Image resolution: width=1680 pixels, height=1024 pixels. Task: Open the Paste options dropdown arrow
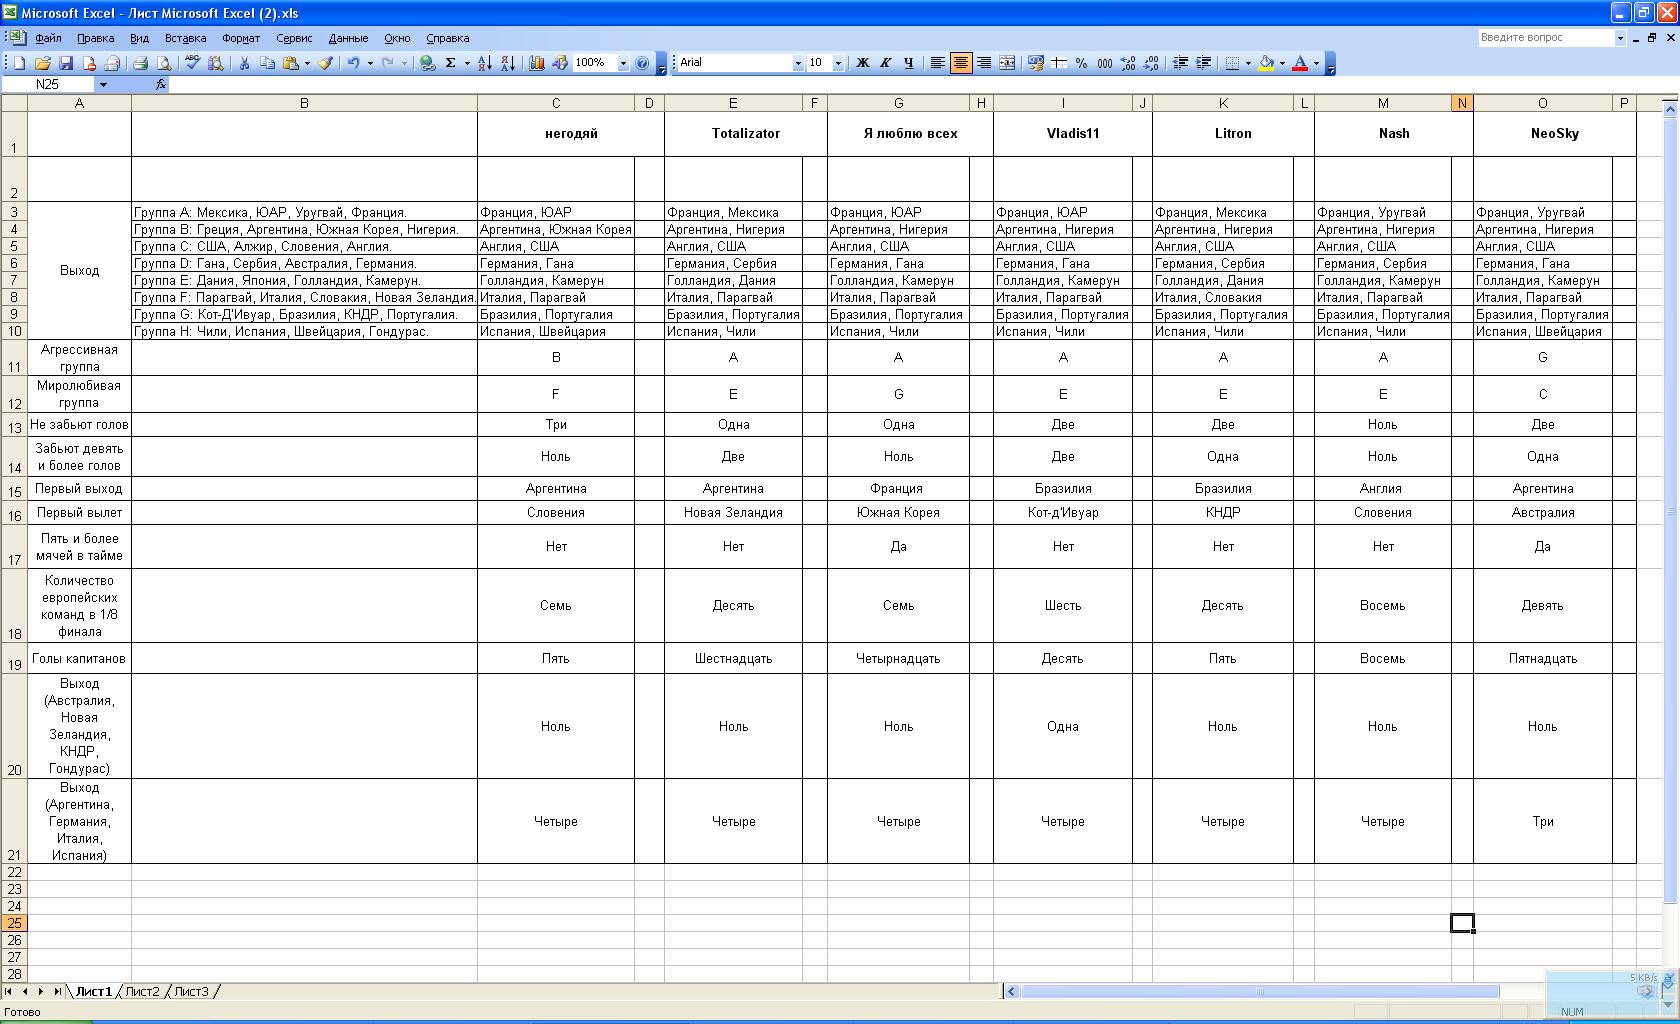click(307, 63)
